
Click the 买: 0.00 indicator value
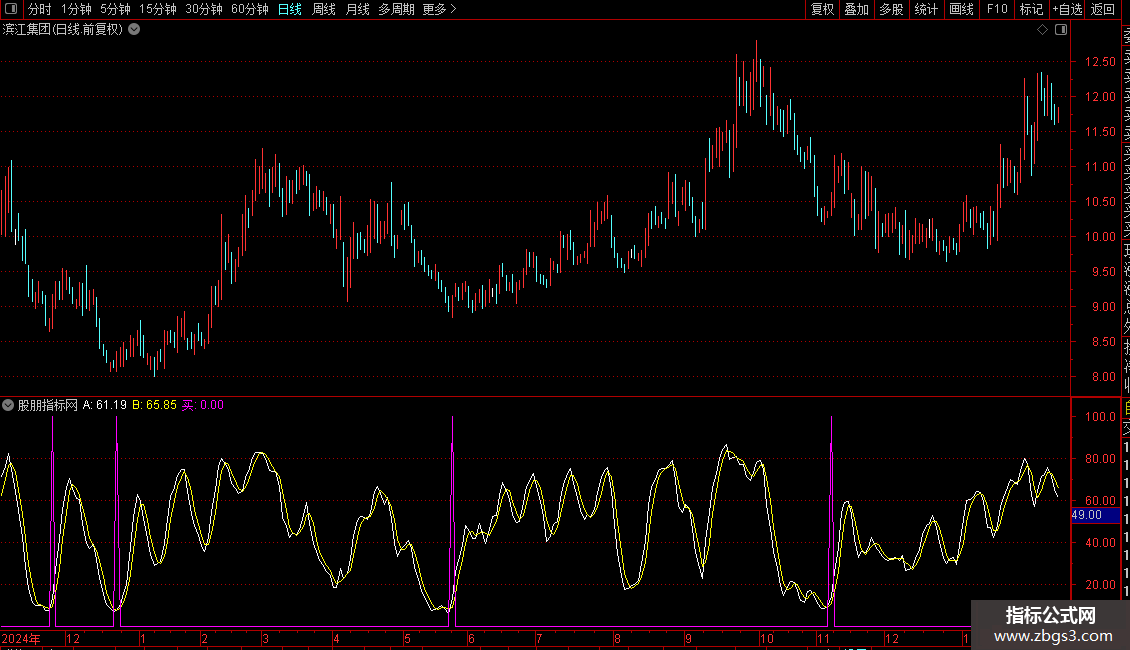point(203,405)
